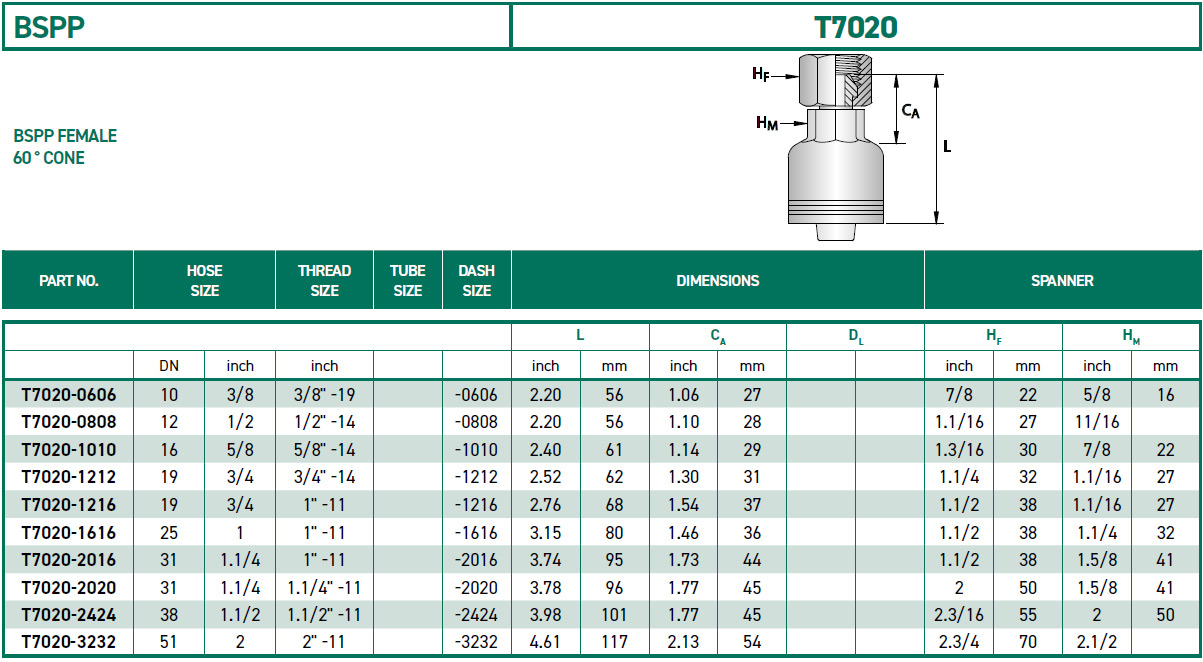Click CA inch value 1.06
Viewport: 1203px width, 662px height.
pyautogui.click(x=684, y=395)
